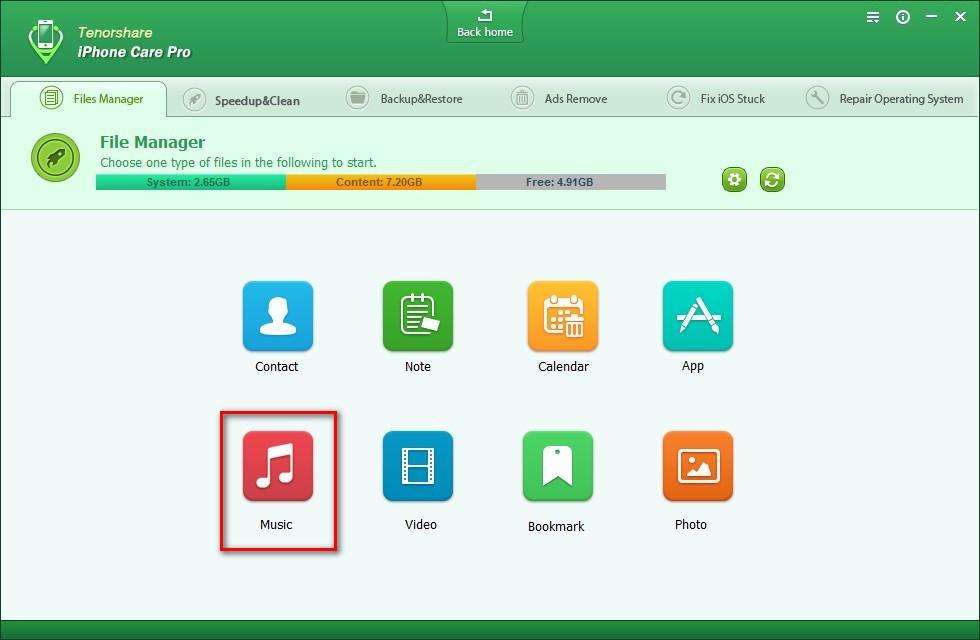Switch to the Repair Operating System tab
Screen dimensions: 980x640
(x=884, y=98)
